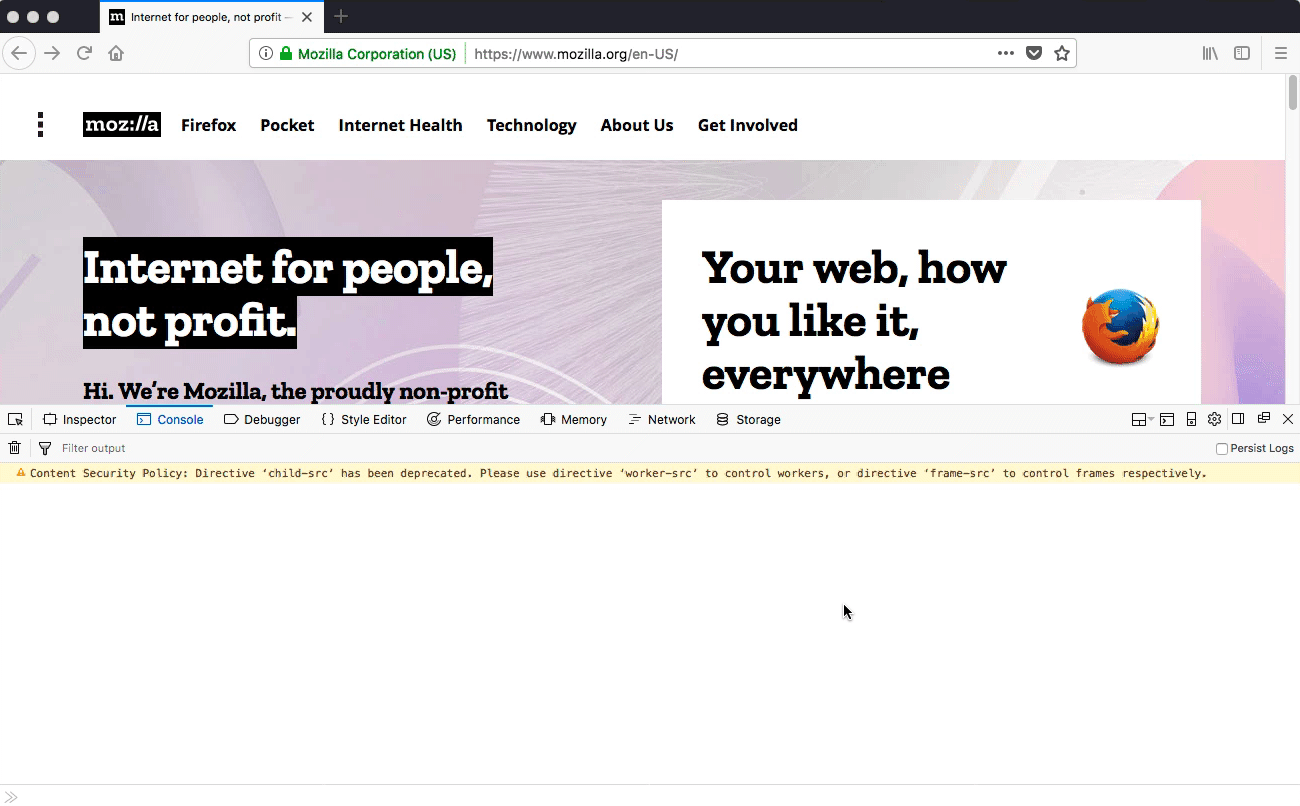Click the page vertical scrollbar thumb
Screen dimensions: 1300x806
1292,92
